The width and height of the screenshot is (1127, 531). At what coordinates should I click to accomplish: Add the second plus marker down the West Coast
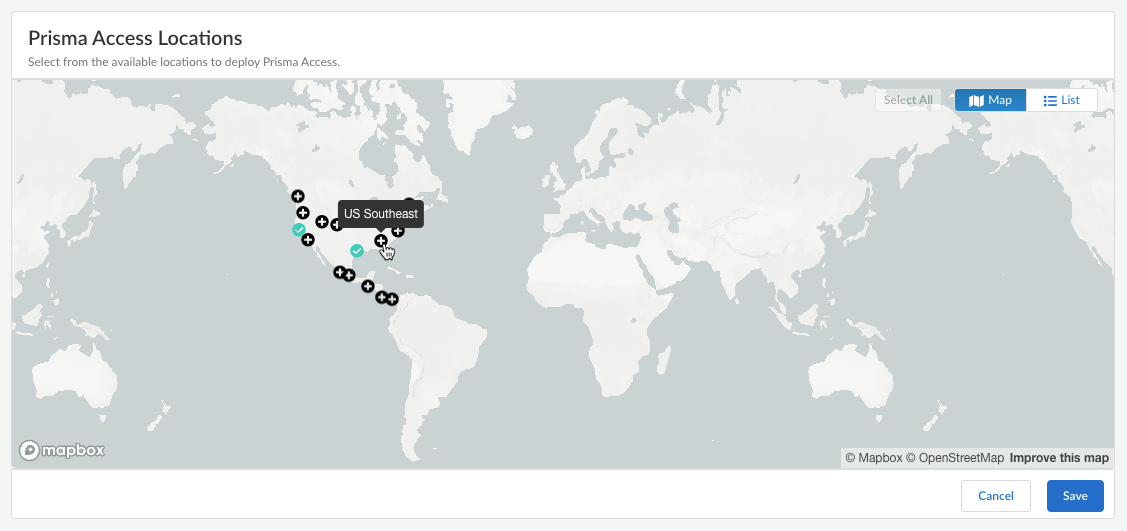[303, 213]
